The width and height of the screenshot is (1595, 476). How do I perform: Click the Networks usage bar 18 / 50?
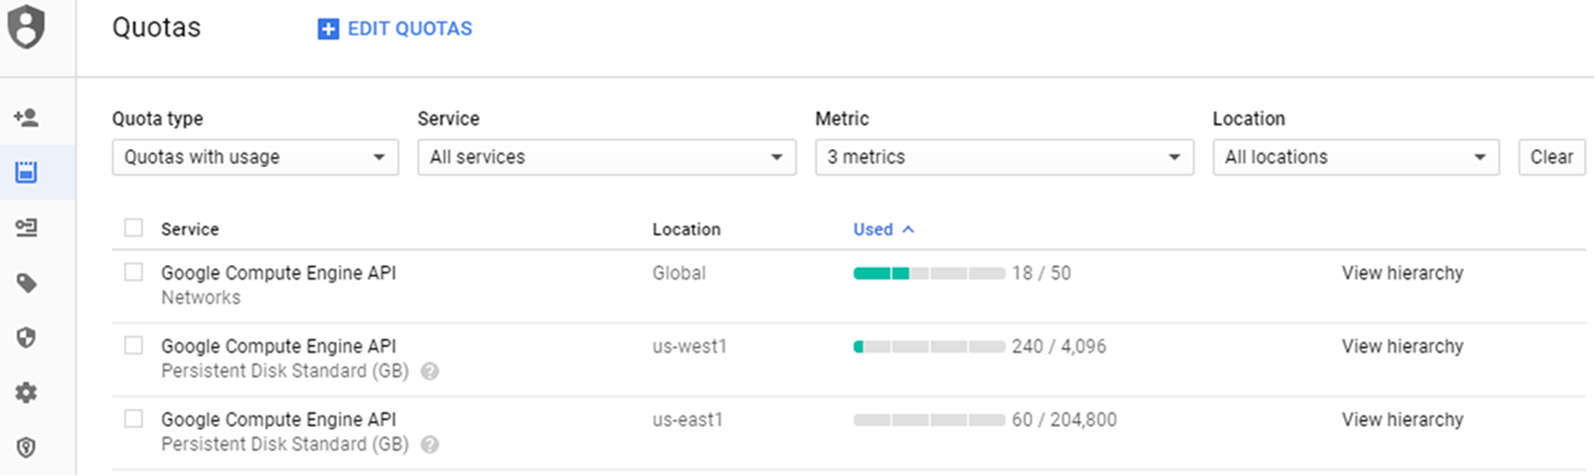click(x=929, y=273)
